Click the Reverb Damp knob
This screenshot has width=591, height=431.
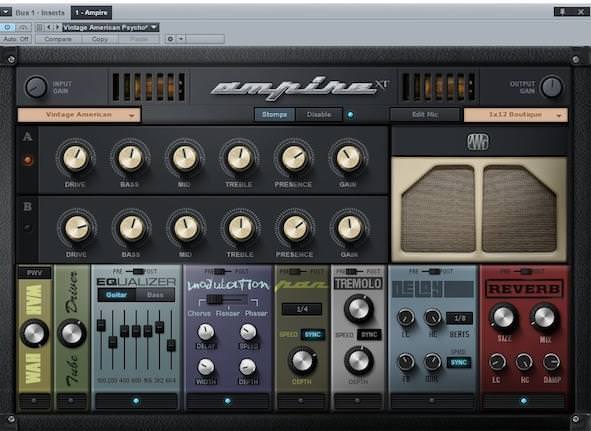(x=551, y=362)
